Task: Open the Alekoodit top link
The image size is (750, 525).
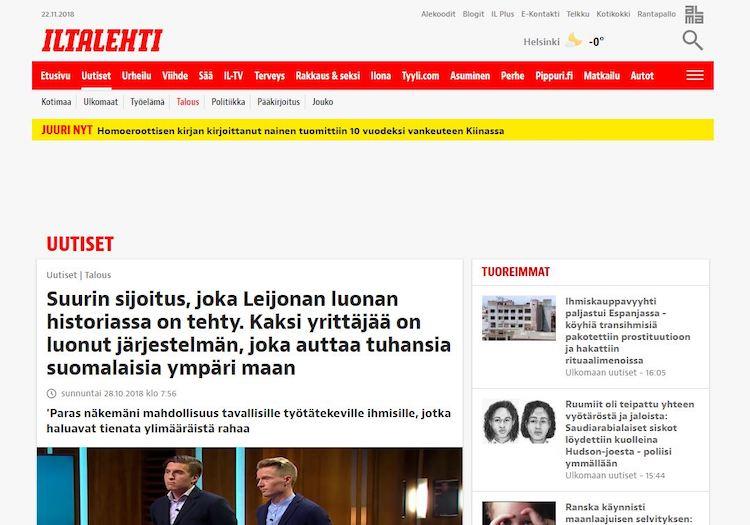Action: coord(438,14)
